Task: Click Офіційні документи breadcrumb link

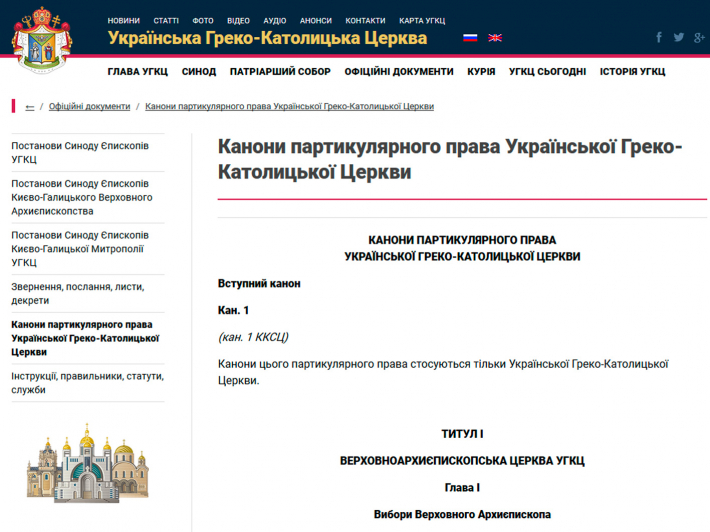Action: pyautogui.click(x=90, y=106)
